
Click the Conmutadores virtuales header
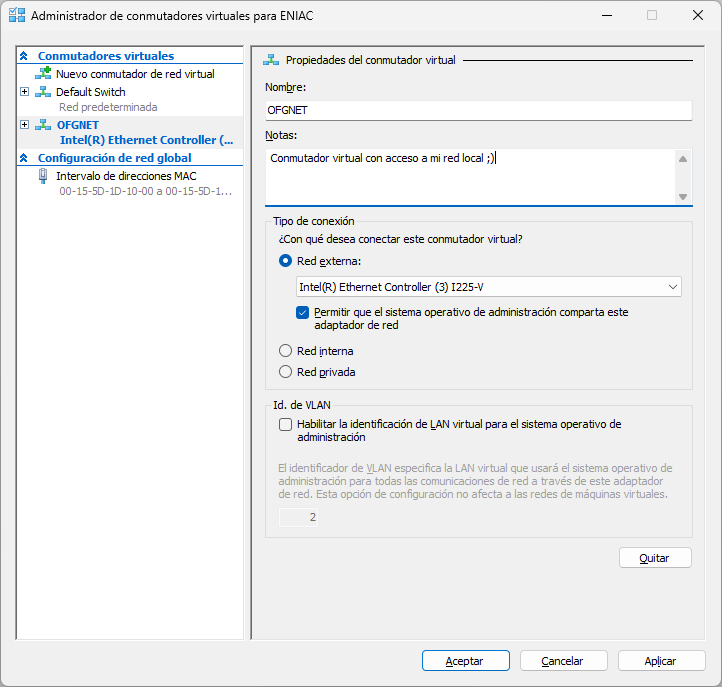106,56
